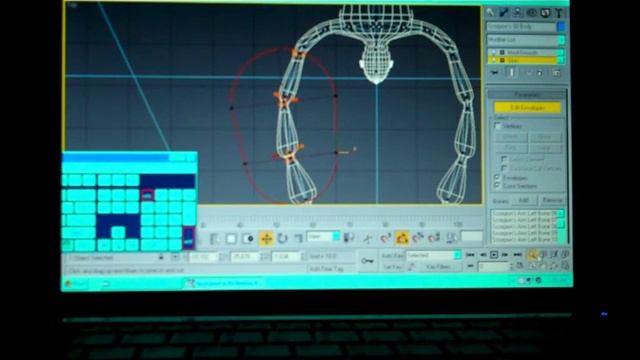640x360 pixels.
Task: Enable the Vertices checkbox
Action: click(498, 127)
